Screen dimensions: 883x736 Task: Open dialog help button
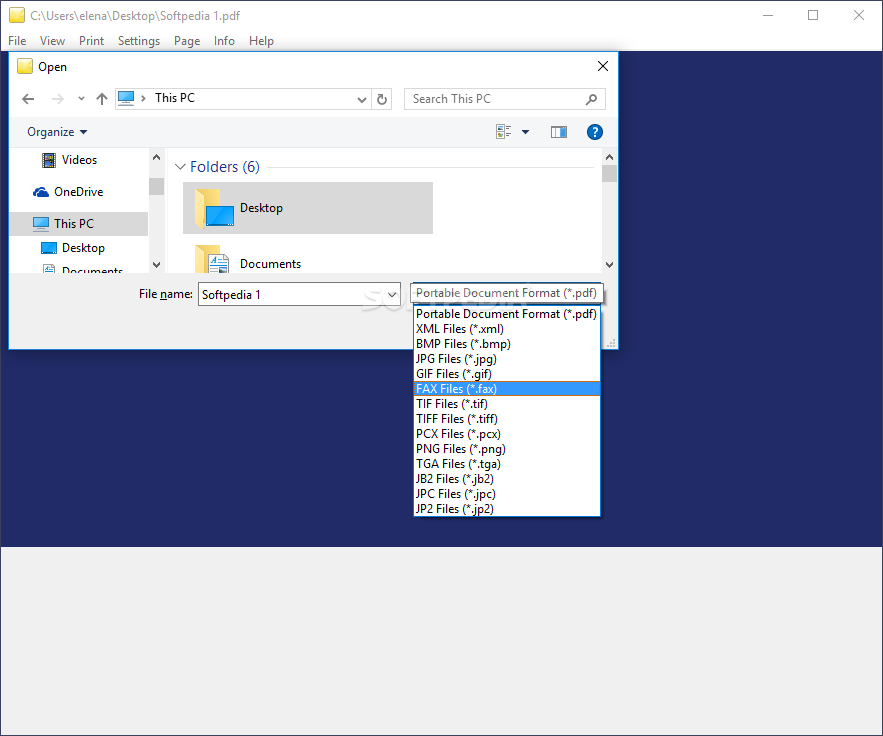click(595, 132)
